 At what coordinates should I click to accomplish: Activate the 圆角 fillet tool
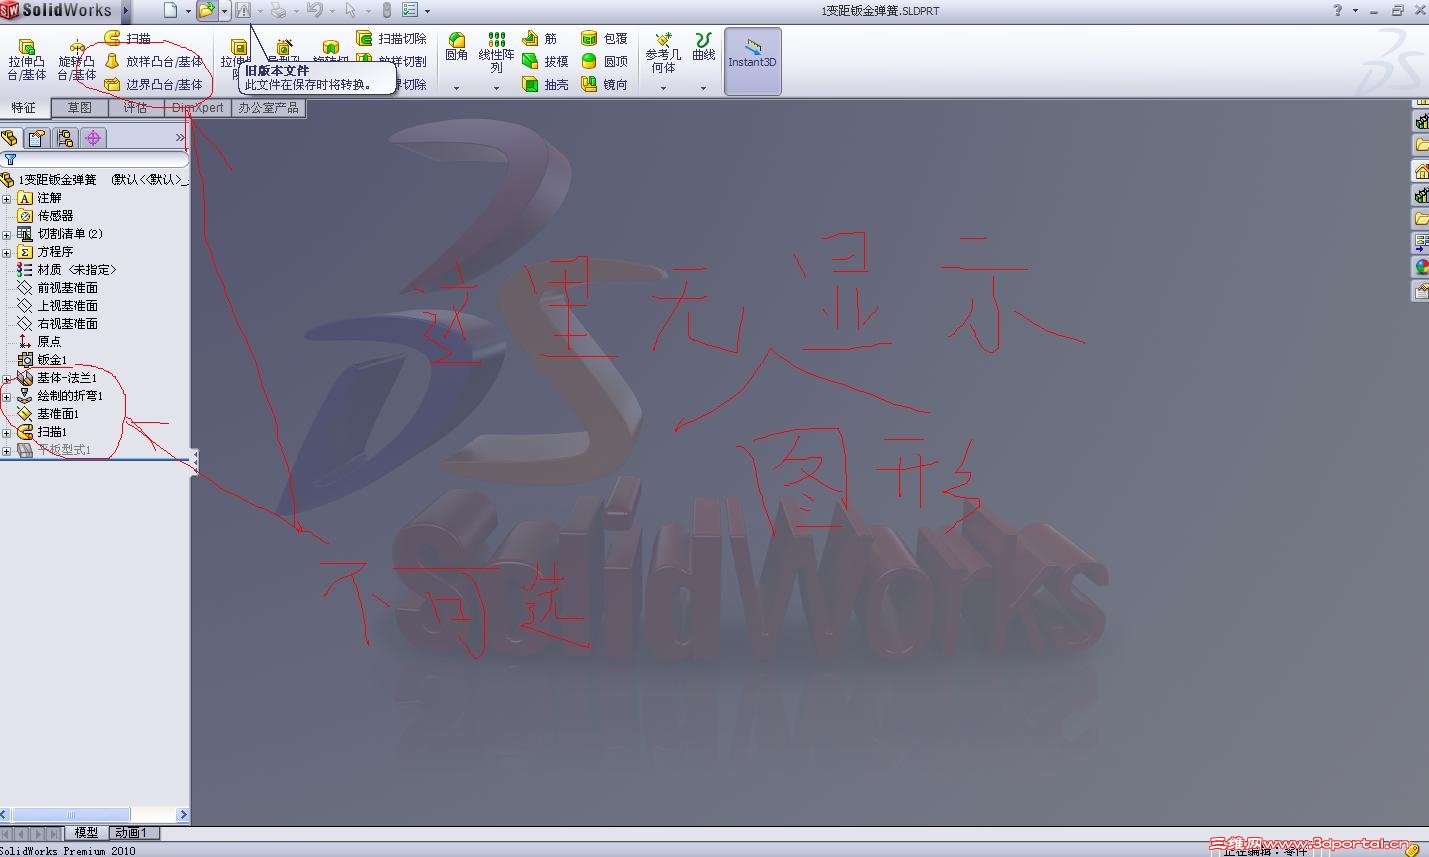click(457, 47)
